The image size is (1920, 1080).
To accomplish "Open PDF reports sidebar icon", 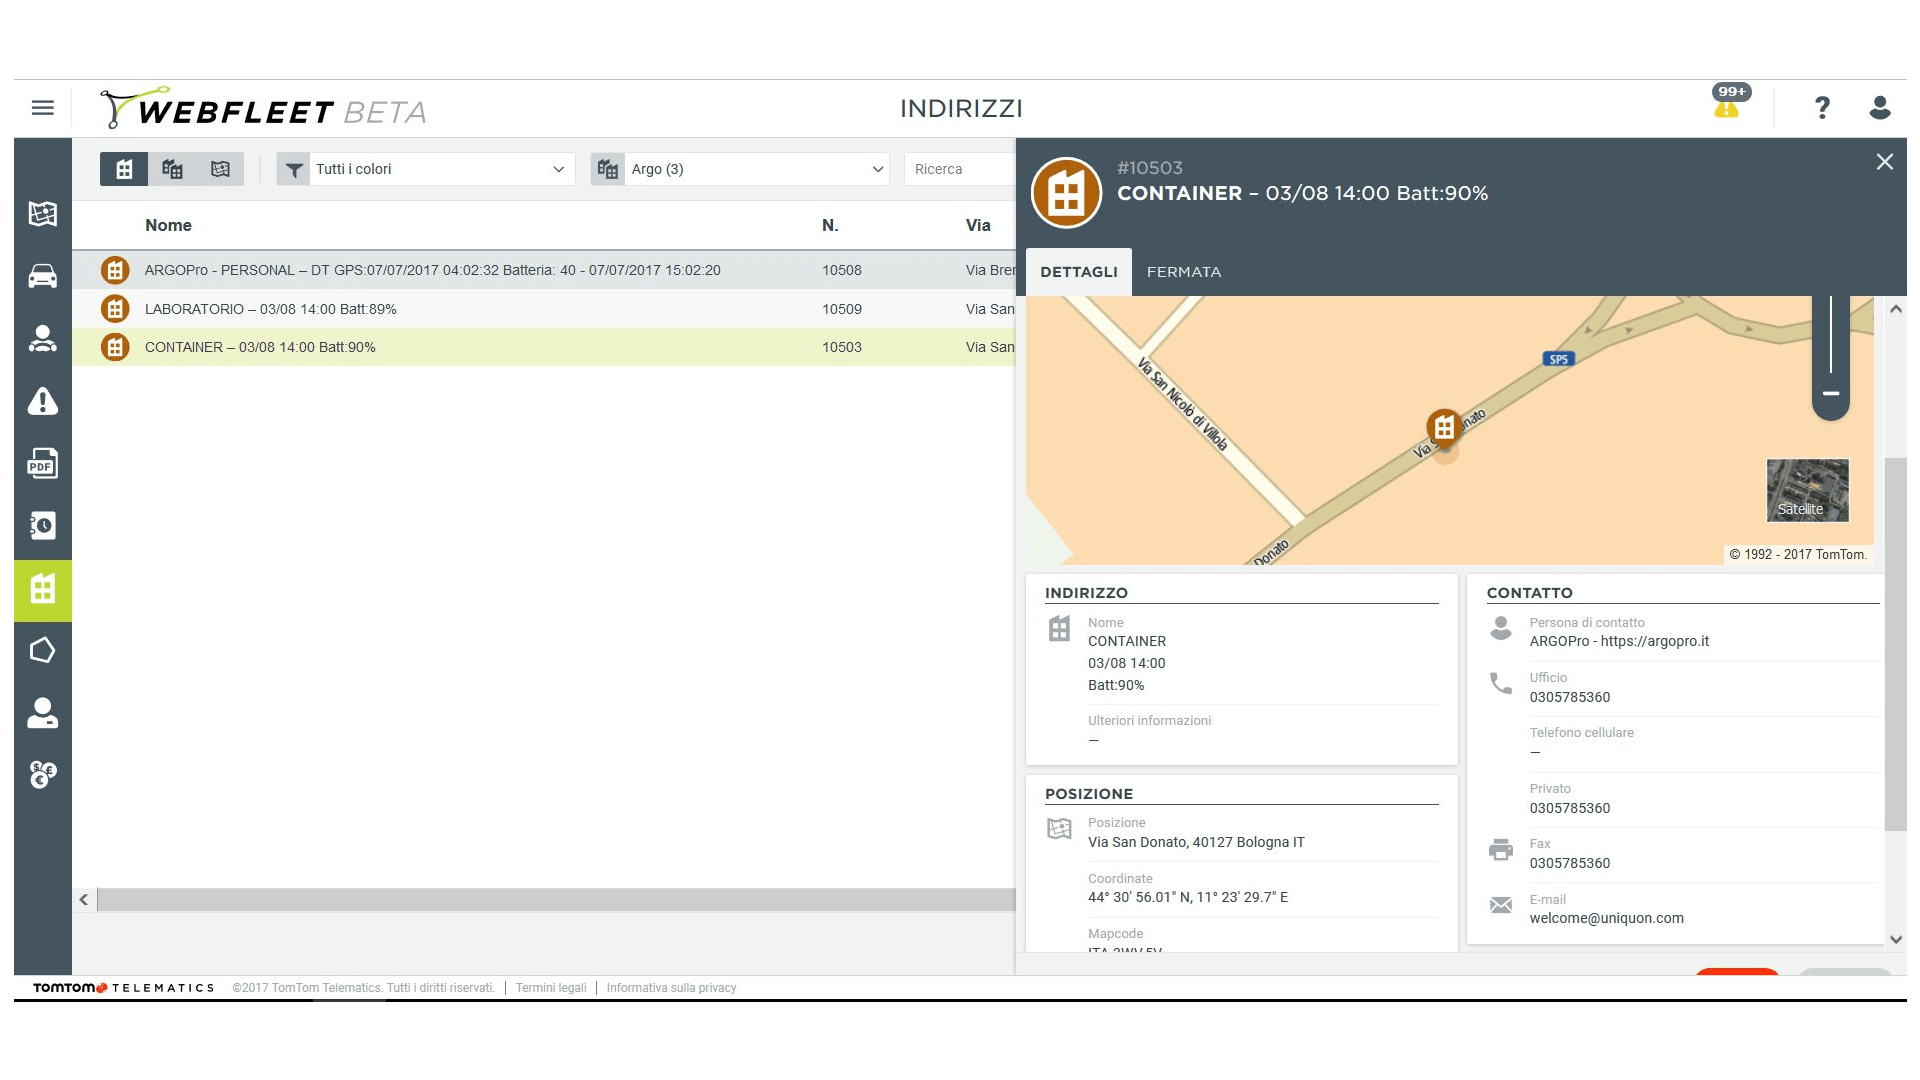I will pos(42,464).
